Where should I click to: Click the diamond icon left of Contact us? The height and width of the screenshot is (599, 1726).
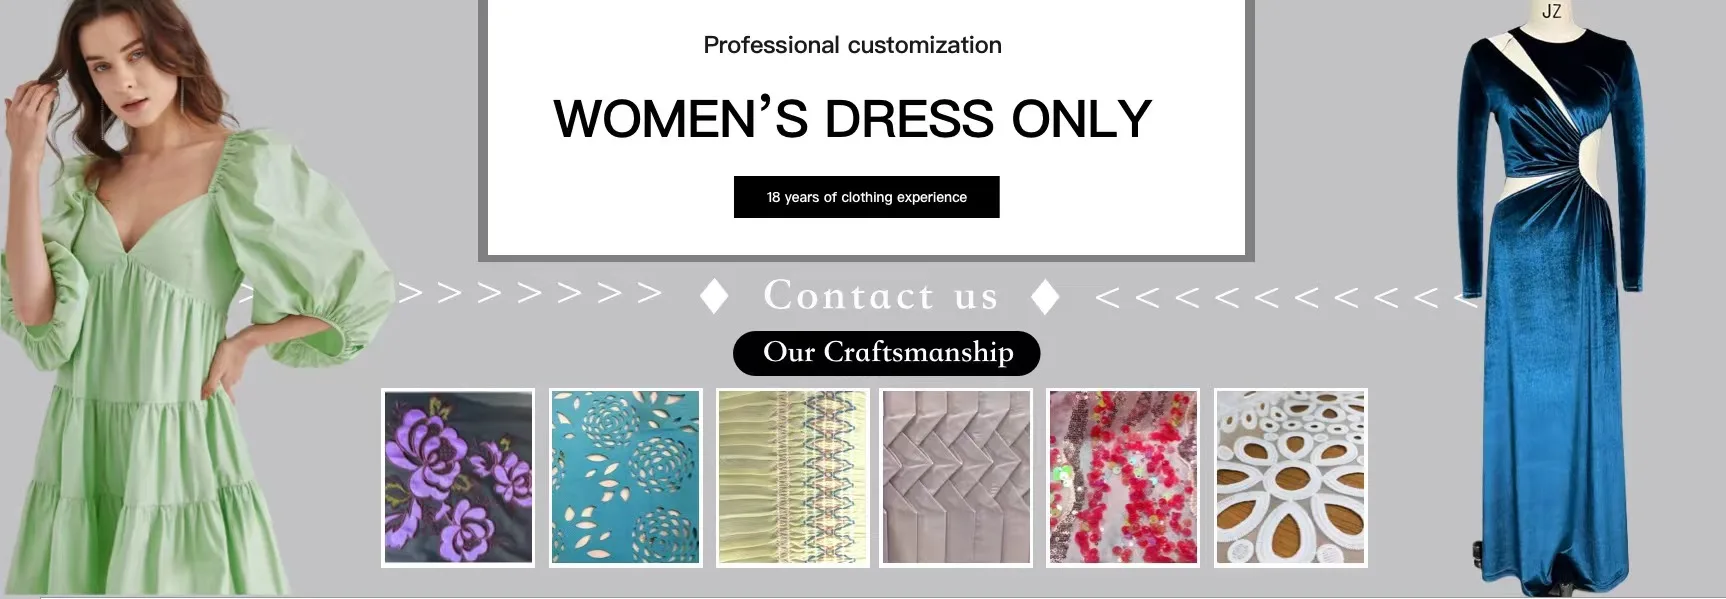pyautogui.click(x=714, y=297)
